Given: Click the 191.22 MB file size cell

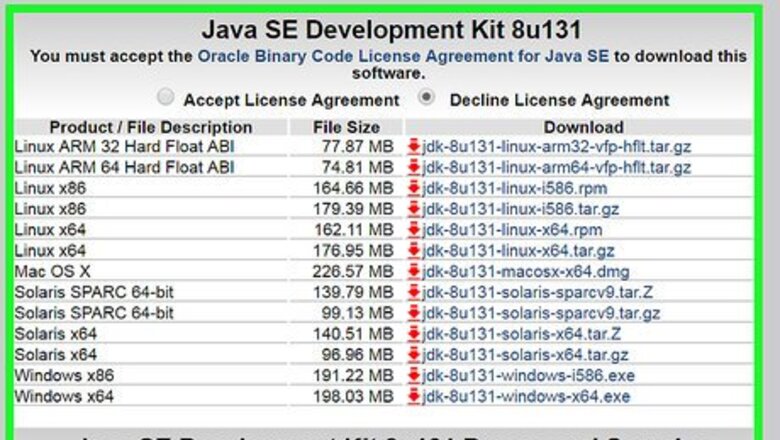Looking at the screenshot, I should (x=353, y=376).
